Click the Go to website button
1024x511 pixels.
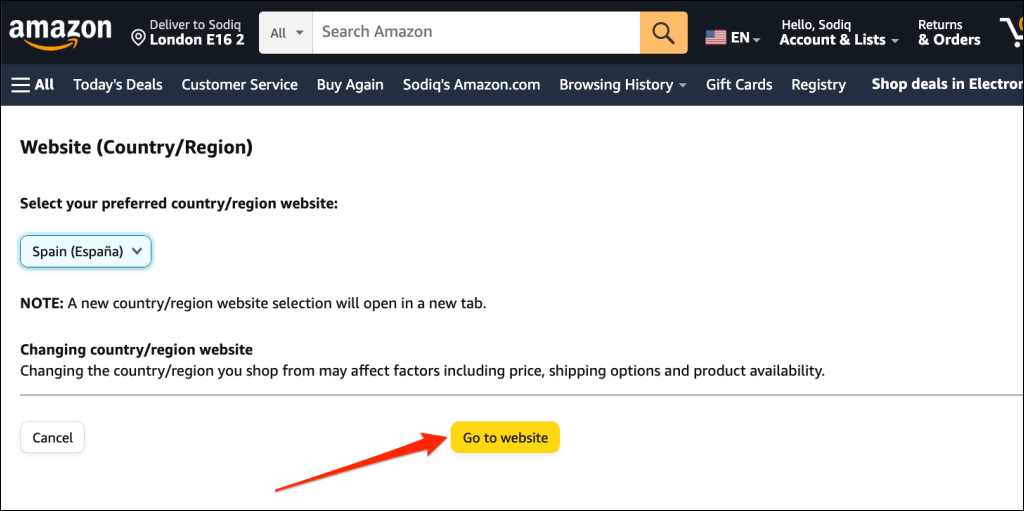pyautogui.click(x=505, y=438)
